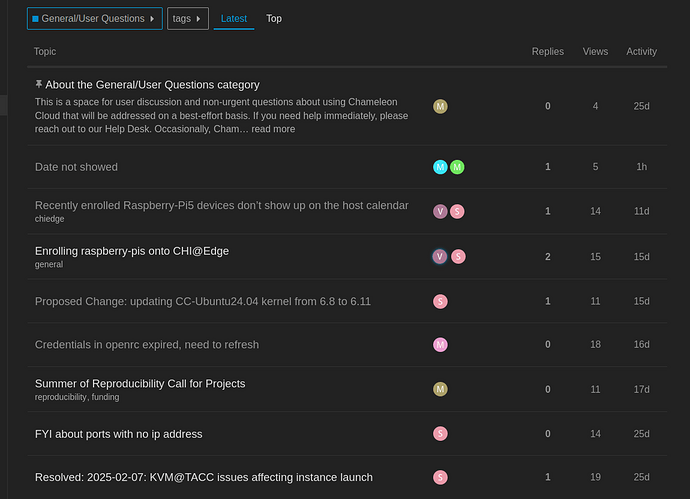Click green M avatar on Date not showed

click(x=457, y=167)
